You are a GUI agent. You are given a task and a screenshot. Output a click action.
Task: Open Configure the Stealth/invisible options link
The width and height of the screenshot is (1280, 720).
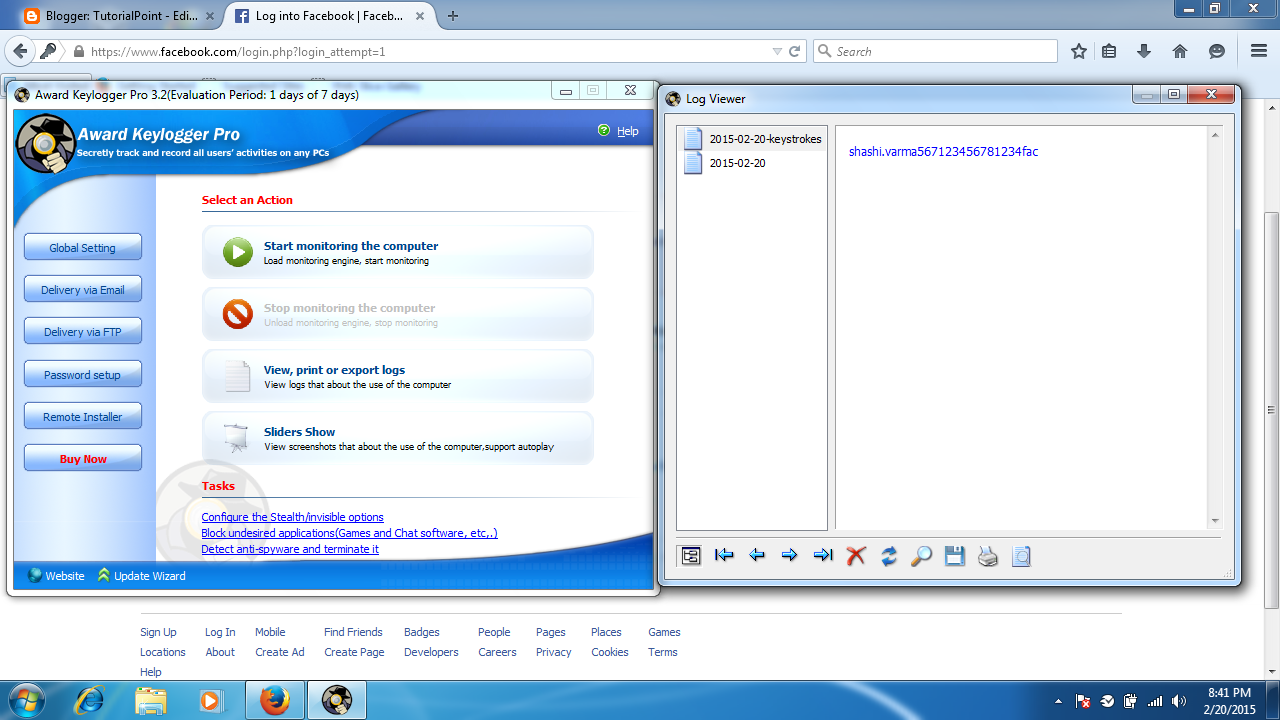point(292,517)
